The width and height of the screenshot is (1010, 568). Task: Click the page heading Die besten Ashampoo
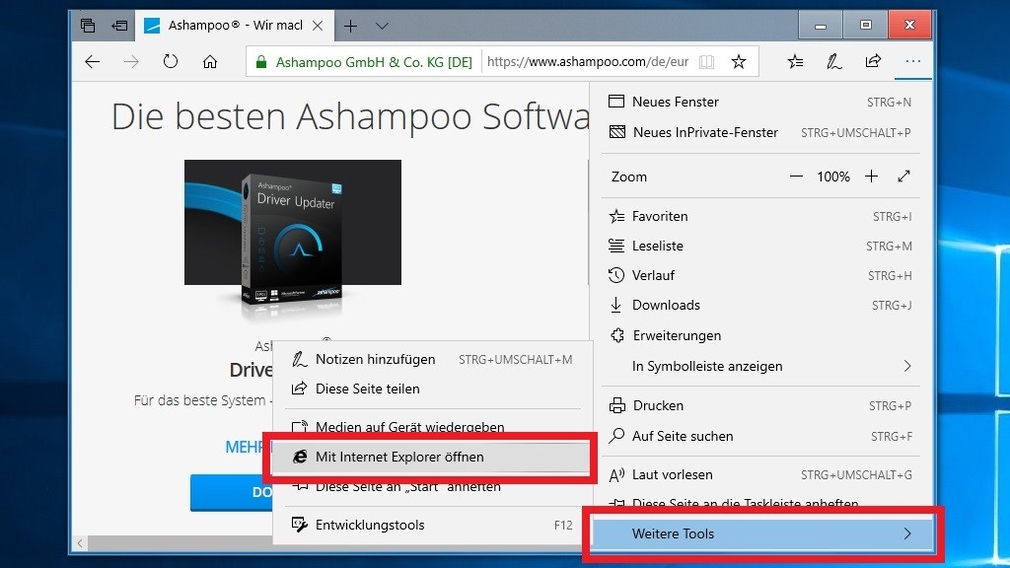click(350, 117)
